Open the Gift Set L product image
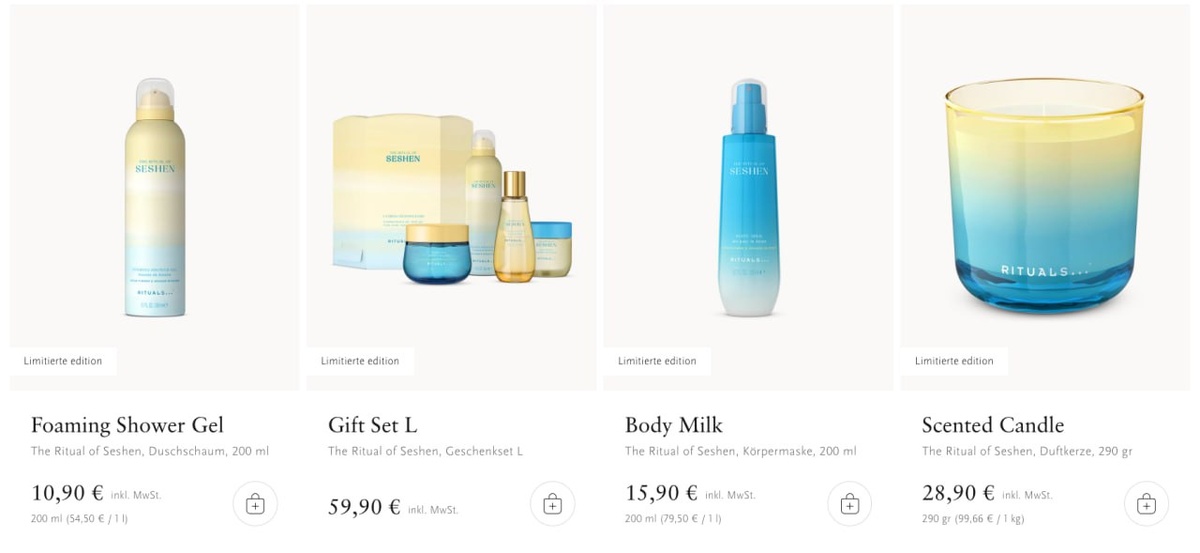The height and width of the screenshot is (553, 1200). tap(452, 197)
